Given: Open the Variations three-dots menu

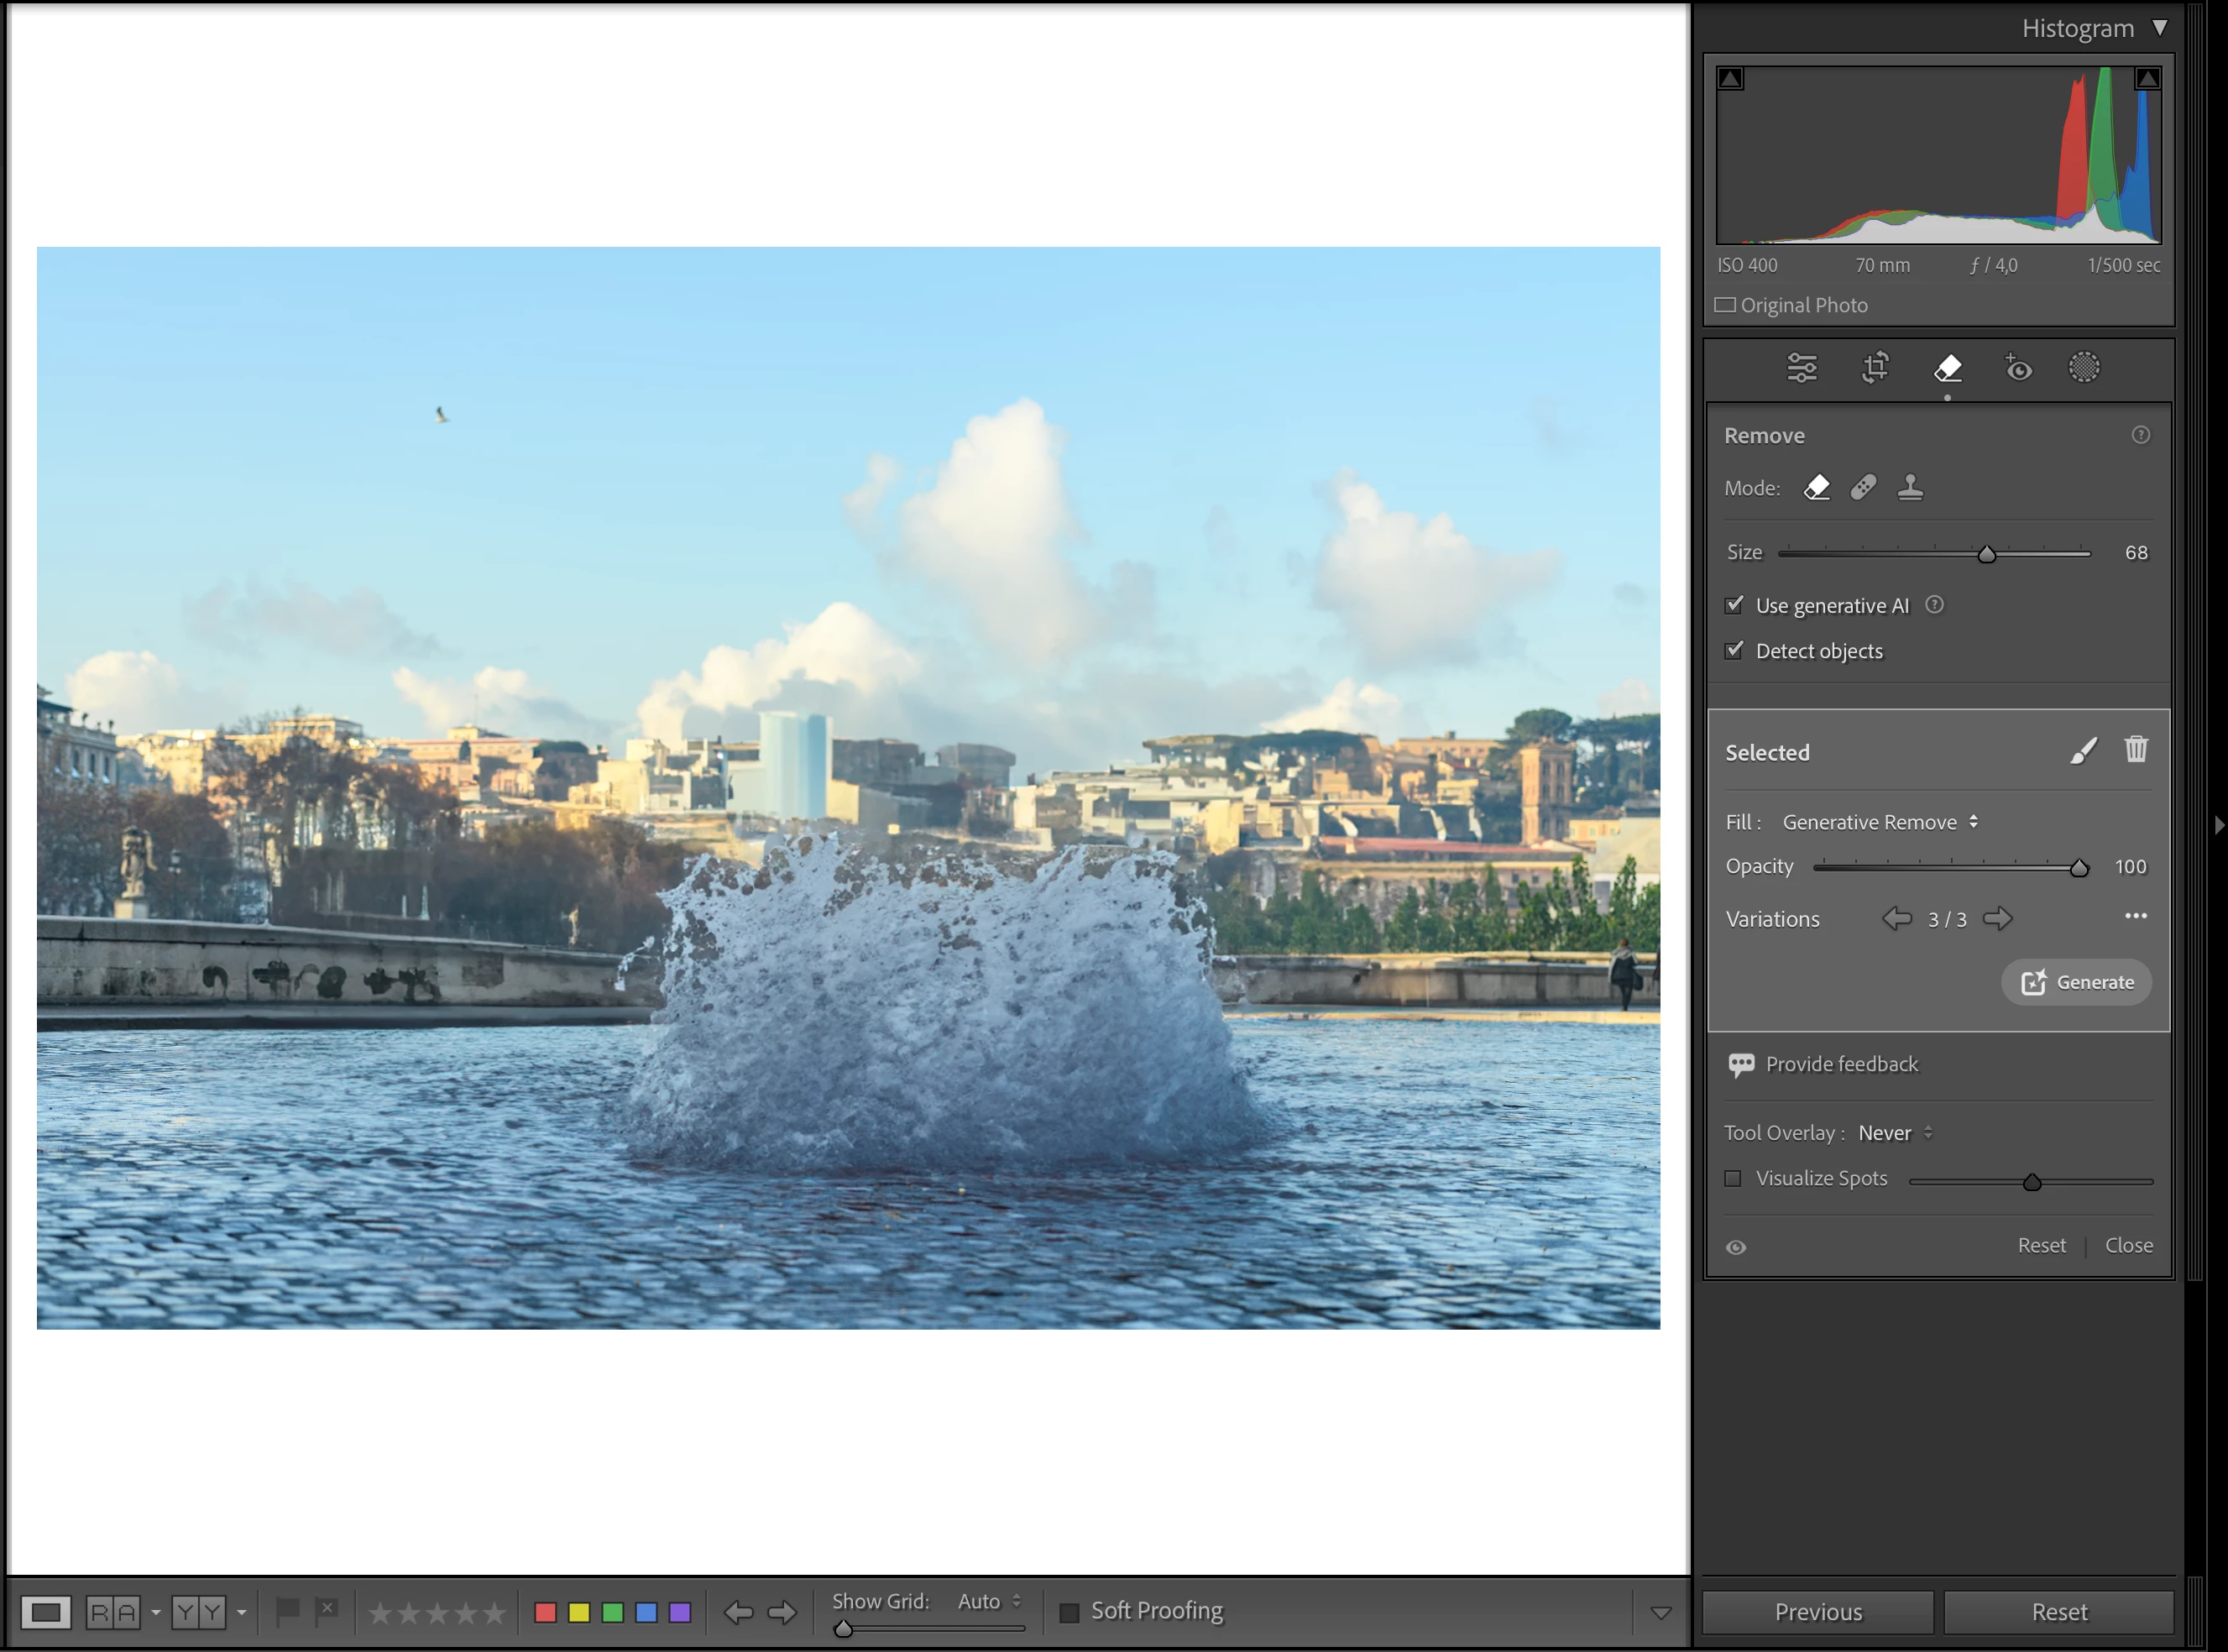Looking at the screenshot, I should [2136, 916].
